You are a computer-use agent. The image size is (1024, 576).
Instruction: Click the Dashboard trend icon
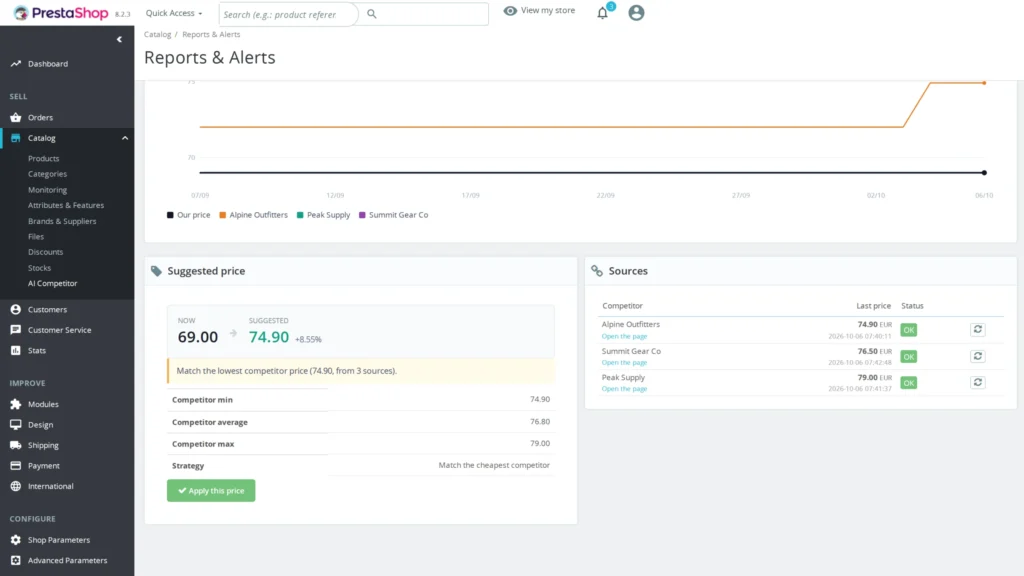16,63
